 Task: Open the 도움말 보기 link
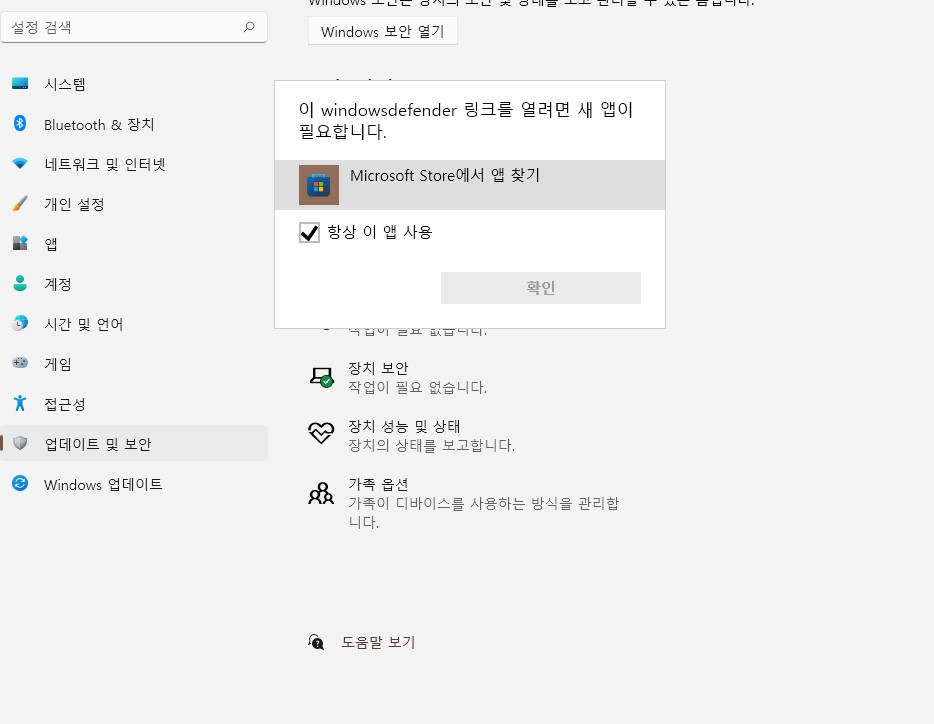point(378,642)
